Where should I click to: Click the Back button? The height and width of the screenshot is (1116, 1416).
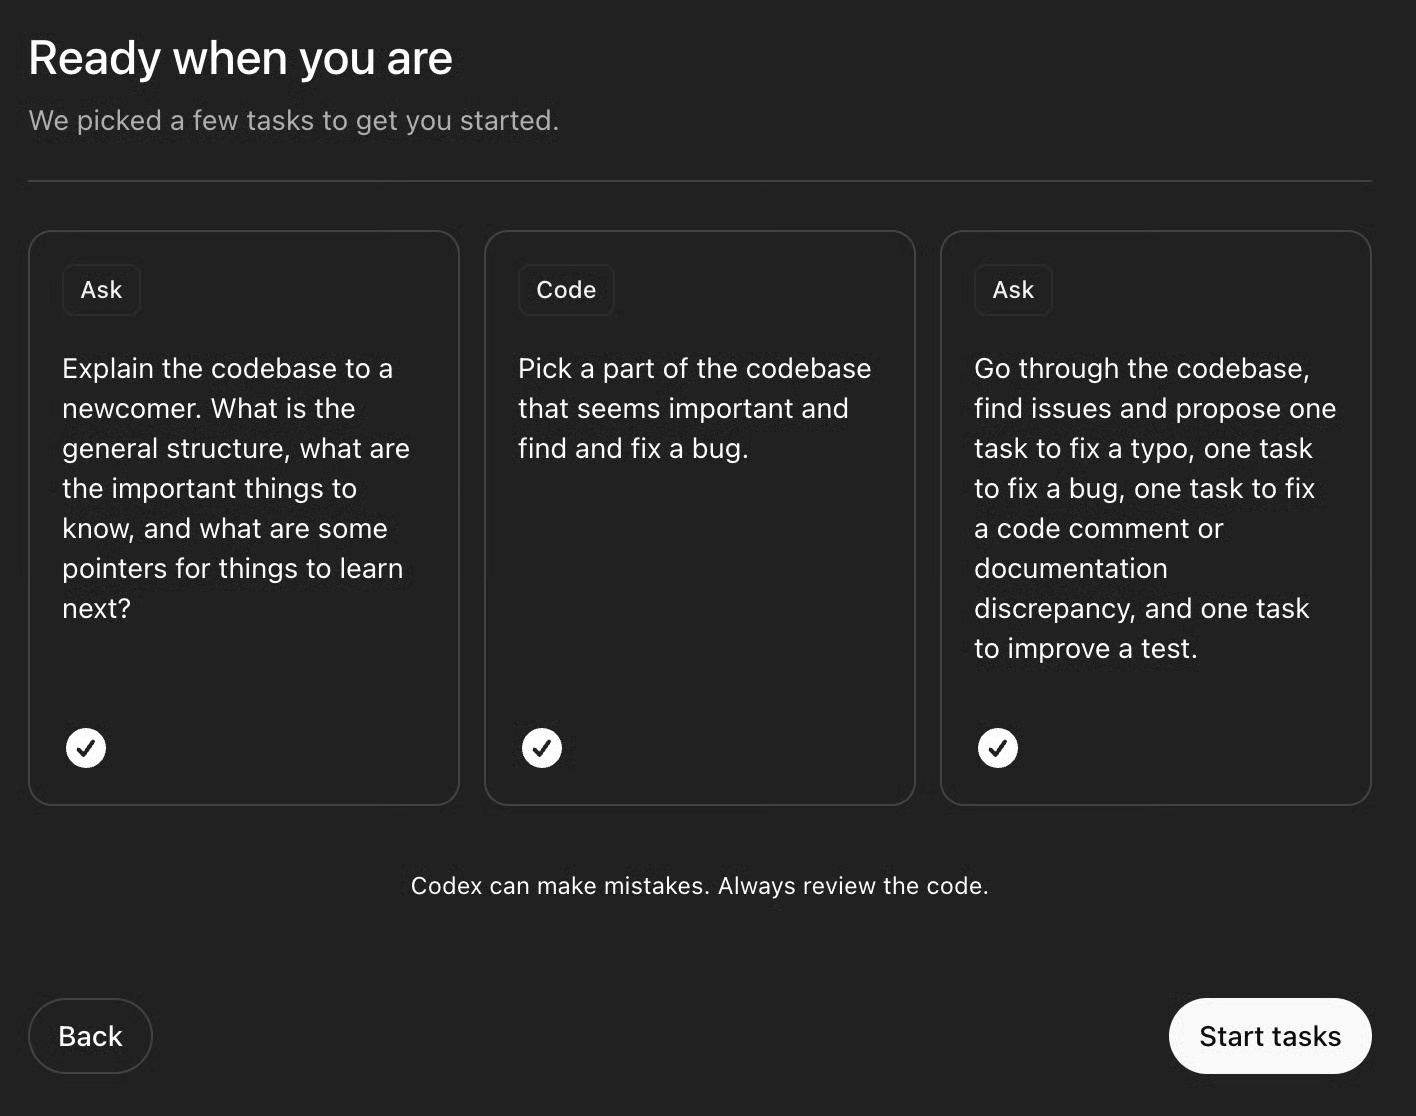click(x=90, y=1036)
